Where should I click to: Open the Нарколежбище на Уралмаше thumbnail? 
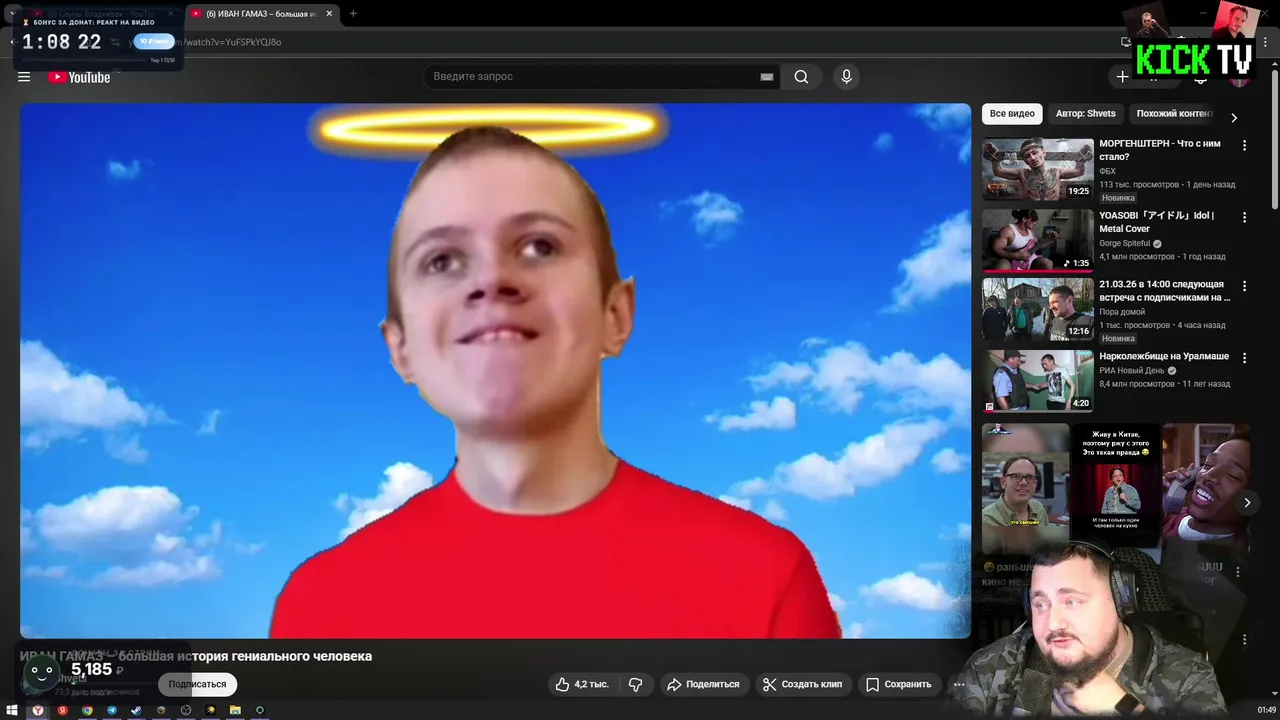click(1037, 381)
